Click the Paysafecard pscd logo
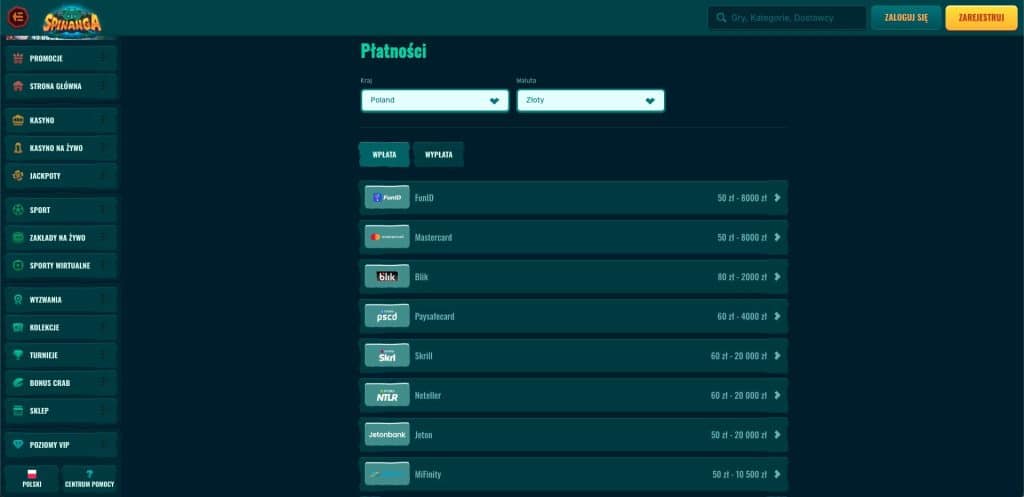 387,315
